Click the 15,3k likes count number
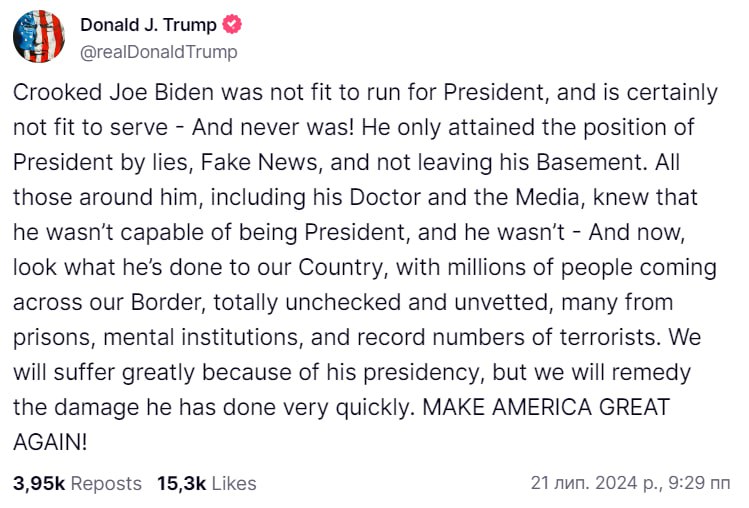749x508 pixels. tap(181, 483)
